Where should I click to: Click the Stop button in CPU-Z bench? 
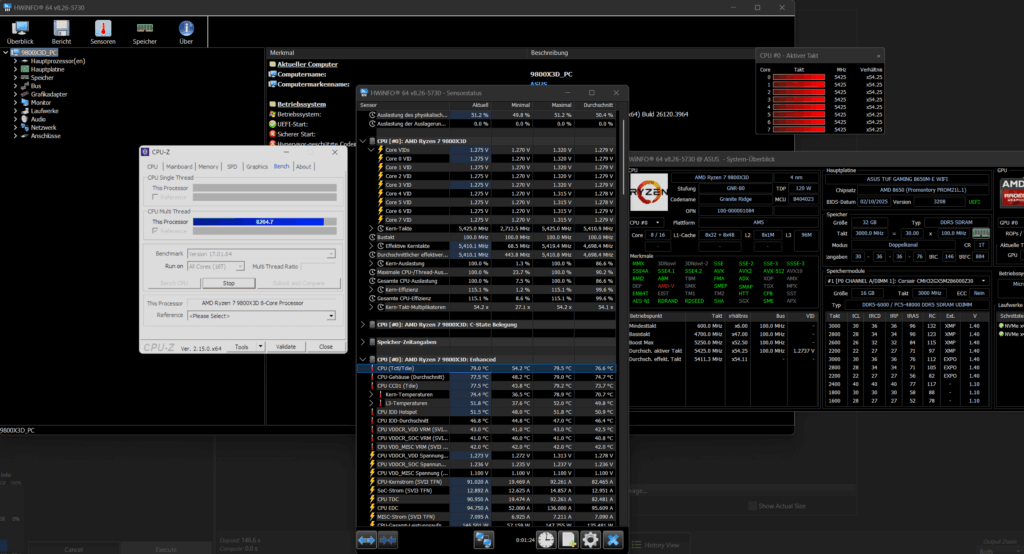[229, 283]
